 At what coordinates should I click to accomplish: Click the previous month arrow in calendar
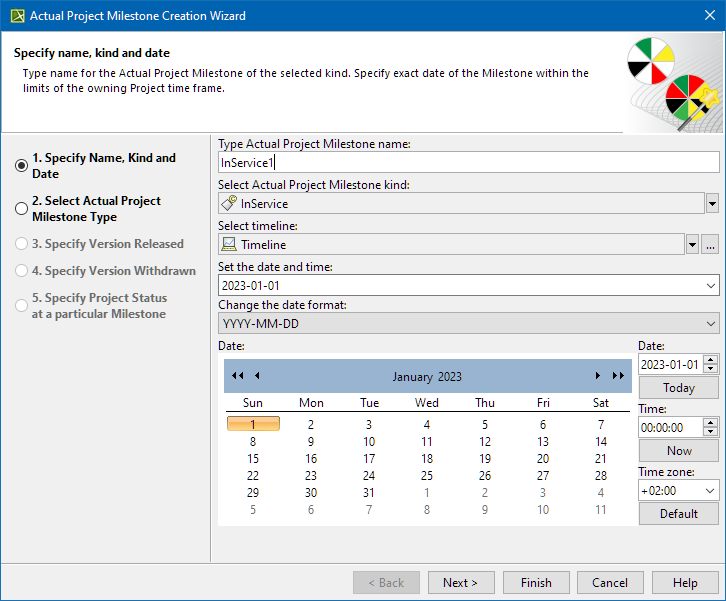click(257, 376)
